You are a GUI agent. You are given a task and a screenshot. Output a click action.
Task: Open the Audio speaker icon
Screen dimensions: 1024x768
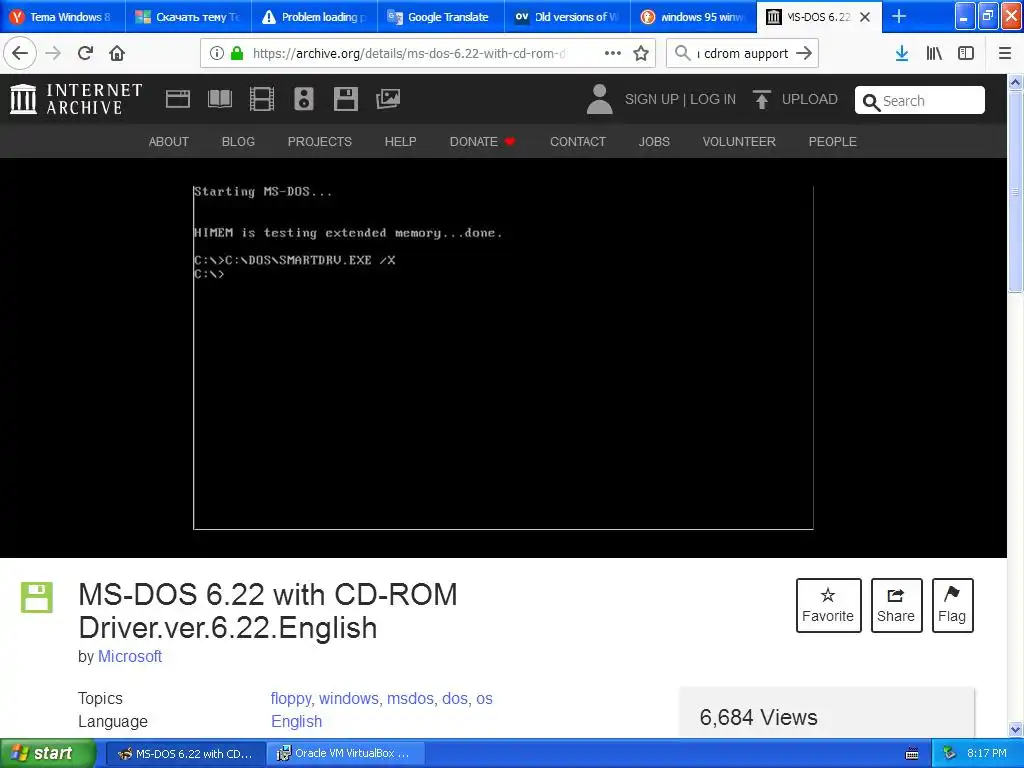[304, 99]
